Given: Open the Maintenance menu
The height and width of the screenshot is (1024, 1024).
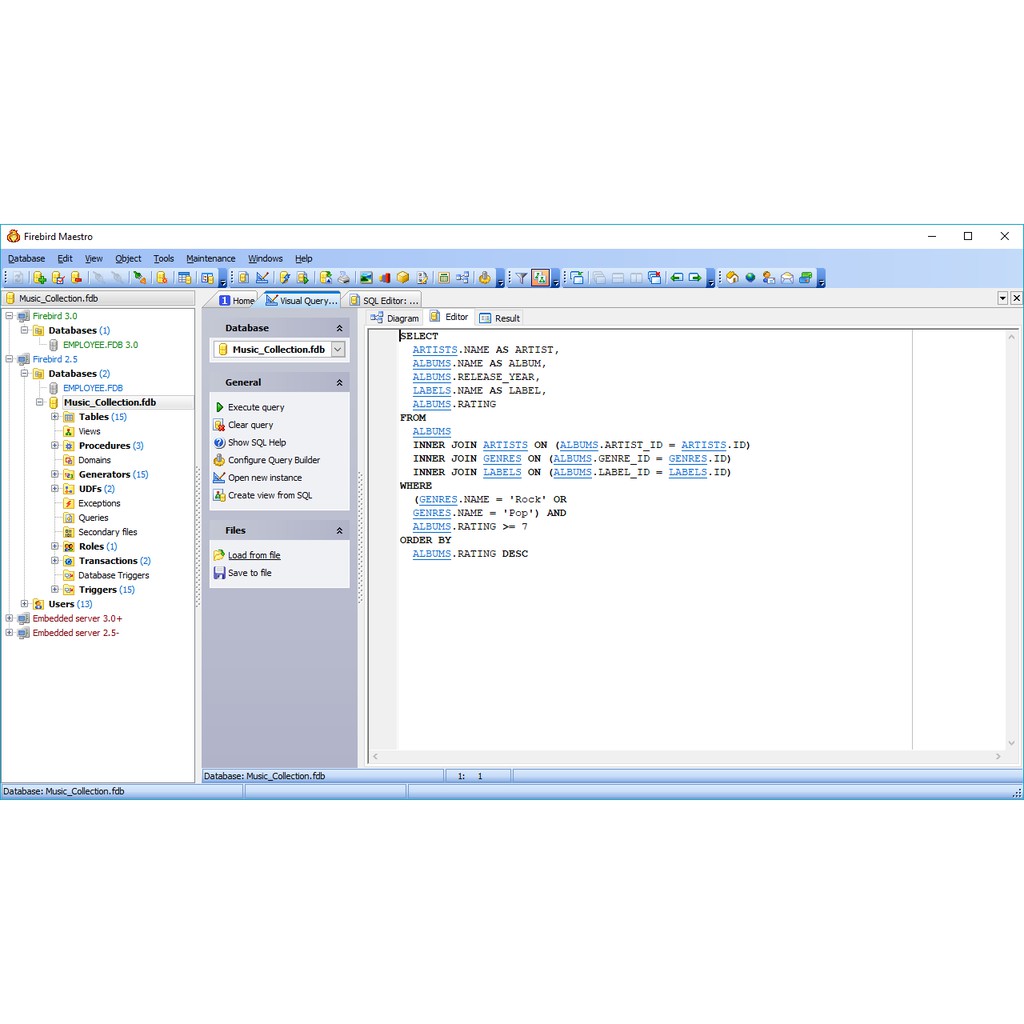Looking at the screenshot, I should (x=210, y=258).
